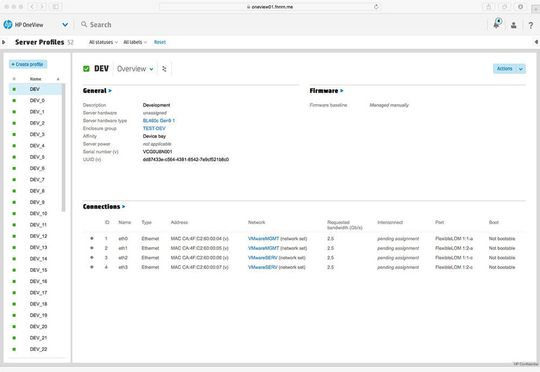Click the status icon of DEV_14 row

point(14,259)
